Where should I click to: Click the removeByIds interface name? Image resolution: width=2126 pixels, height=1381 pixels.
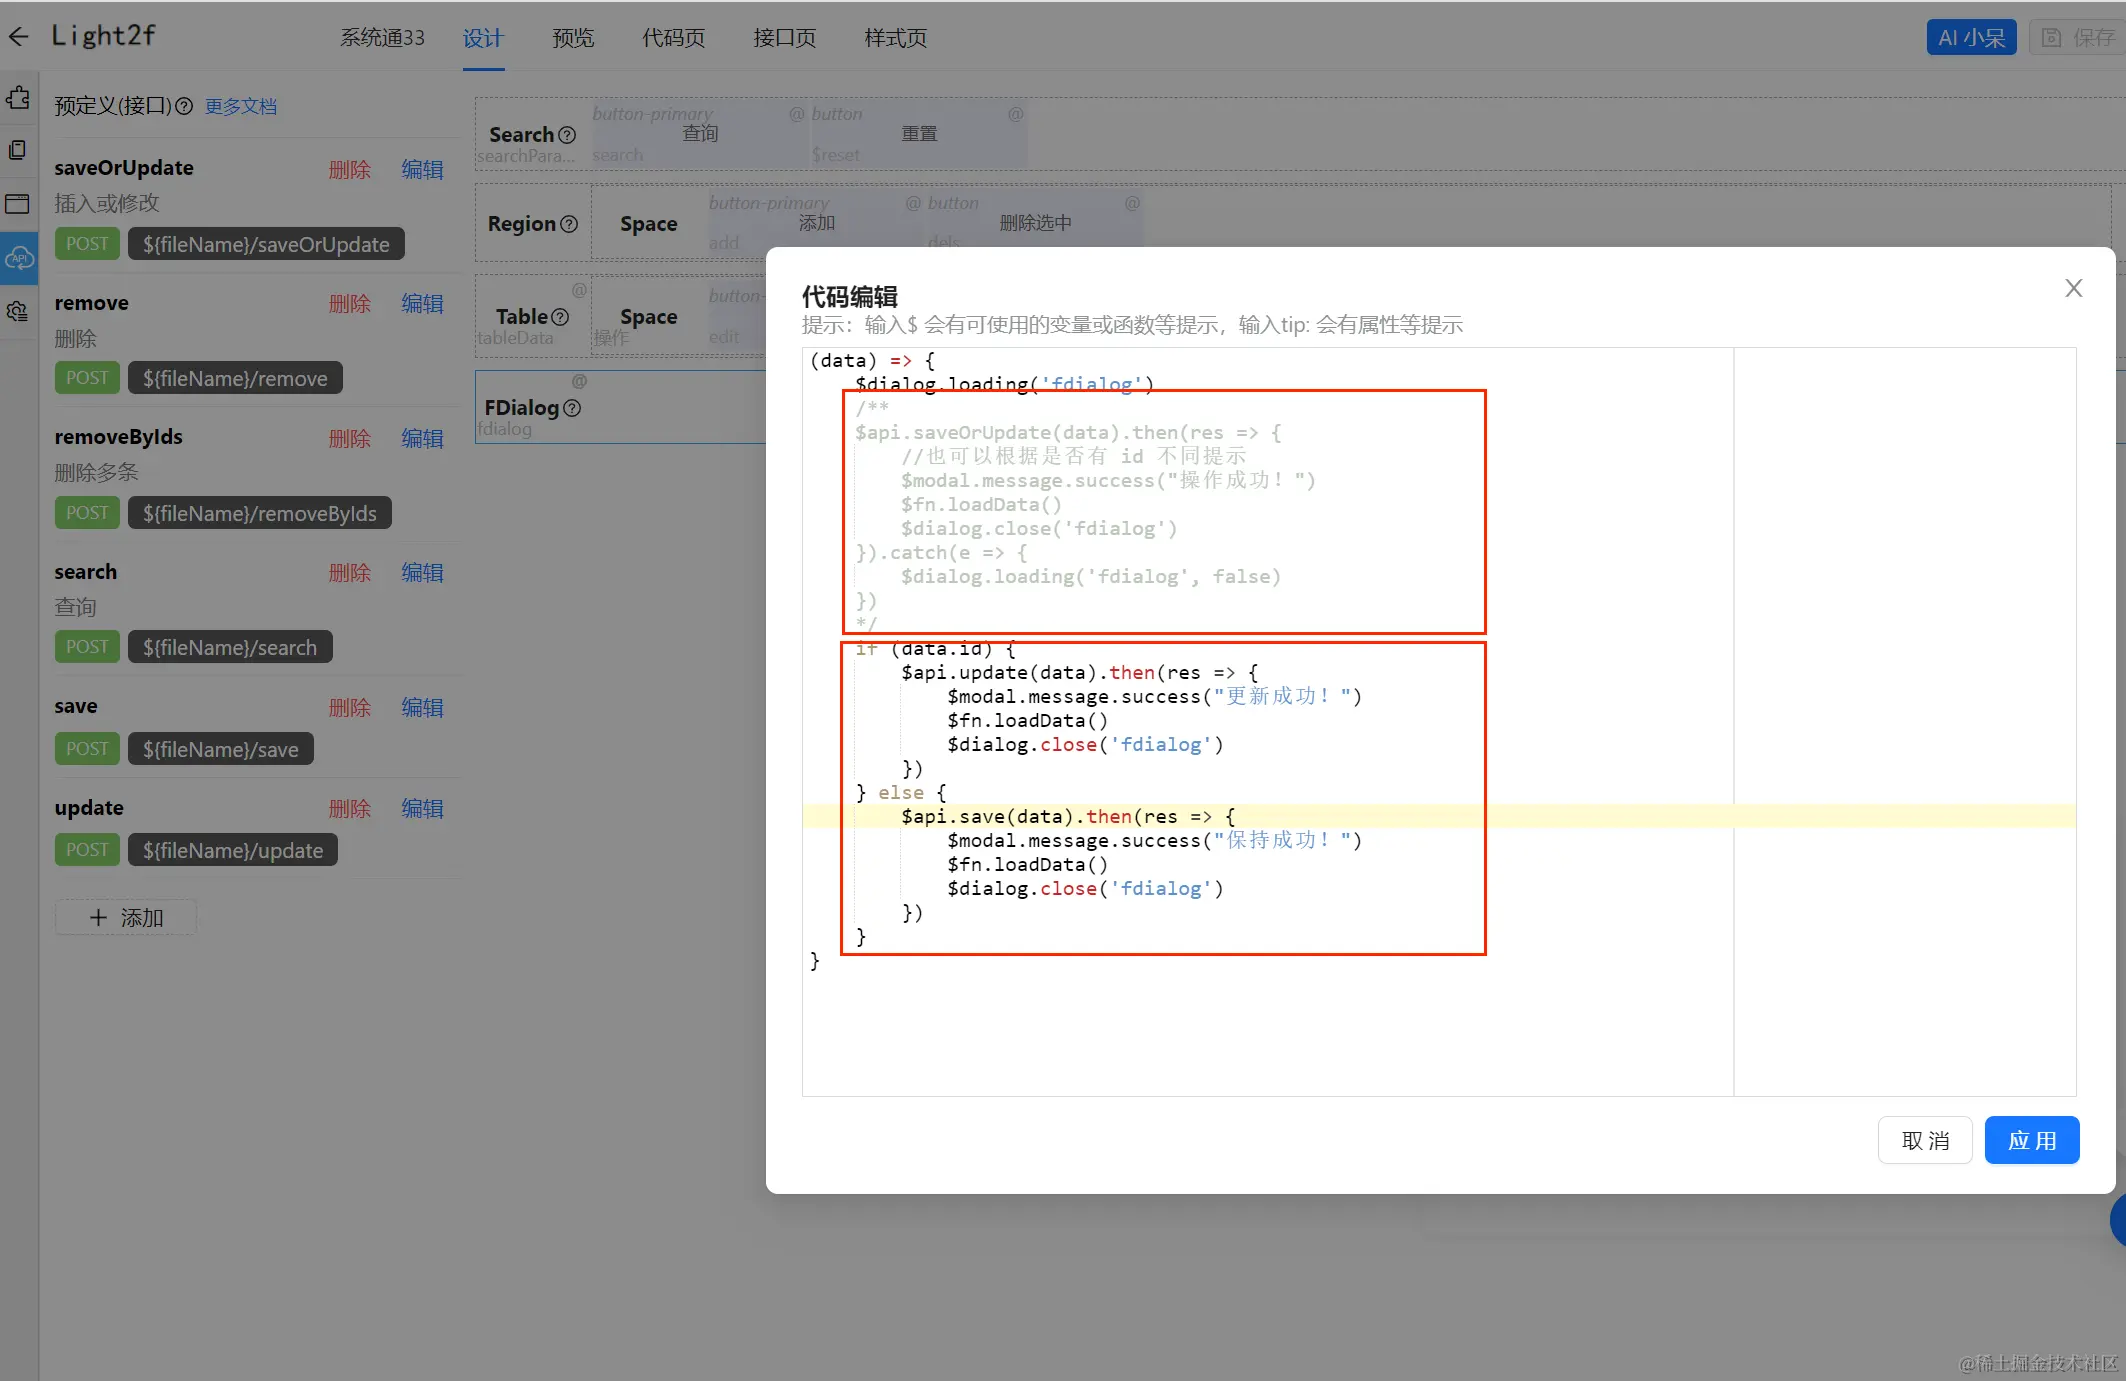point(118,437)
